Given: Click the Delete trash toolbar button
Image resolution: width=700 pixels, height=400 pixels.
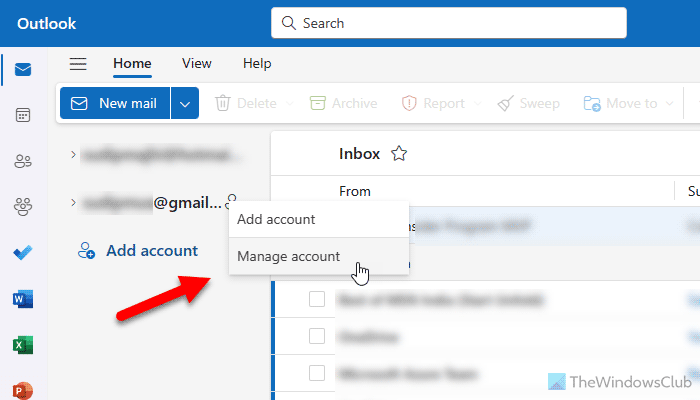Looking at the screenshot, I should point(246,103).
